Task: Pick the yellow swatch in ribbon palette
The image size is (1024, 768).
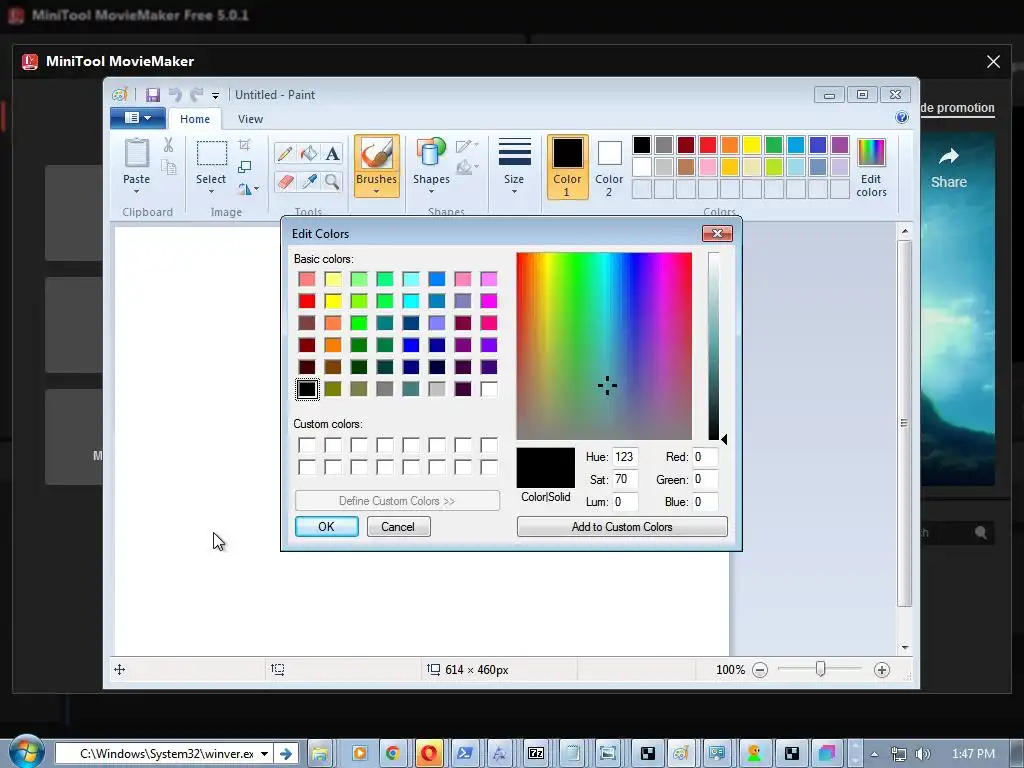Action: coord(752,145)
